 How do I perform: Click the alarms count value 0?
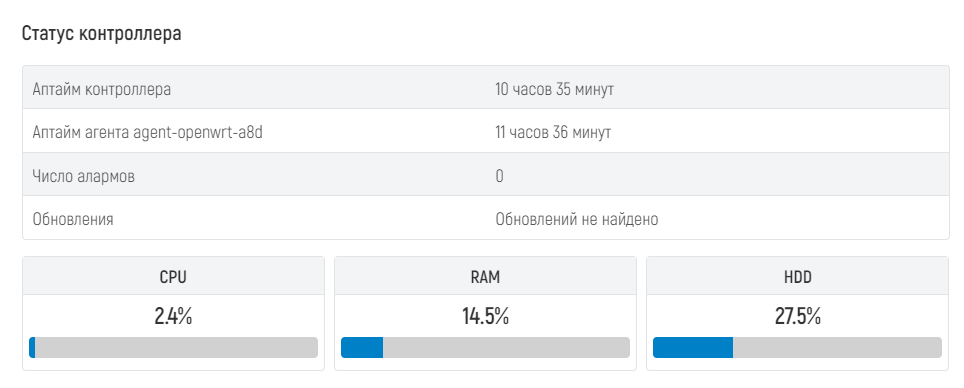(499, 176)
